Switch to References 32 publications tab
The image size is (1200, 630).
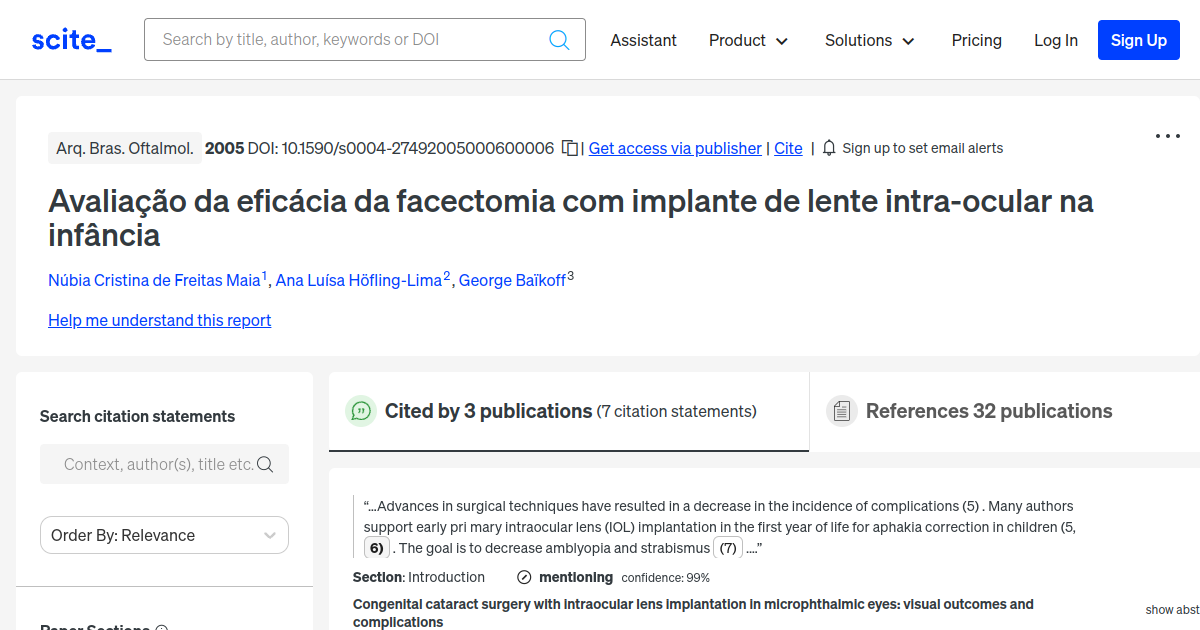[x=988, y=411]
